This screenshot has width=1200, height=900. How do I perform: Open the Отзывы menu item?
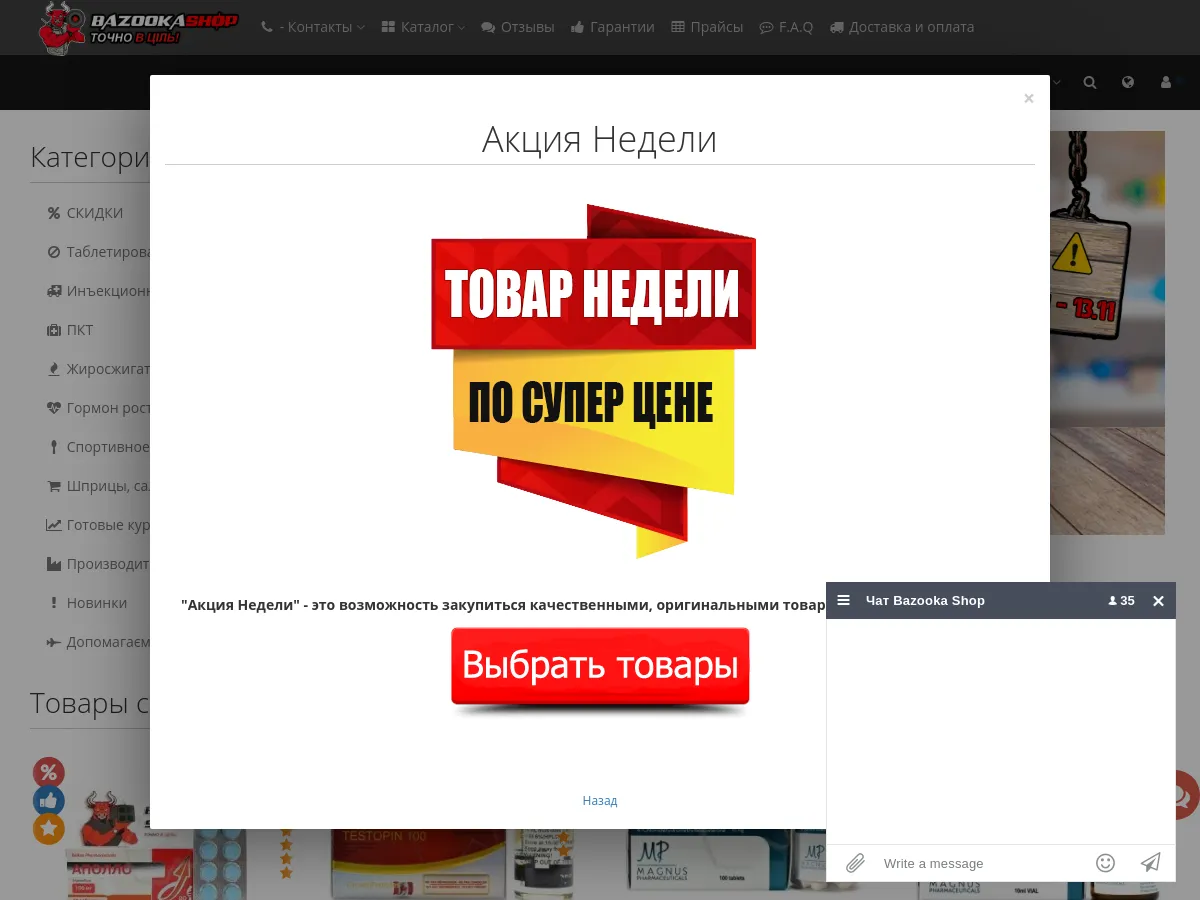click(517, 27)
